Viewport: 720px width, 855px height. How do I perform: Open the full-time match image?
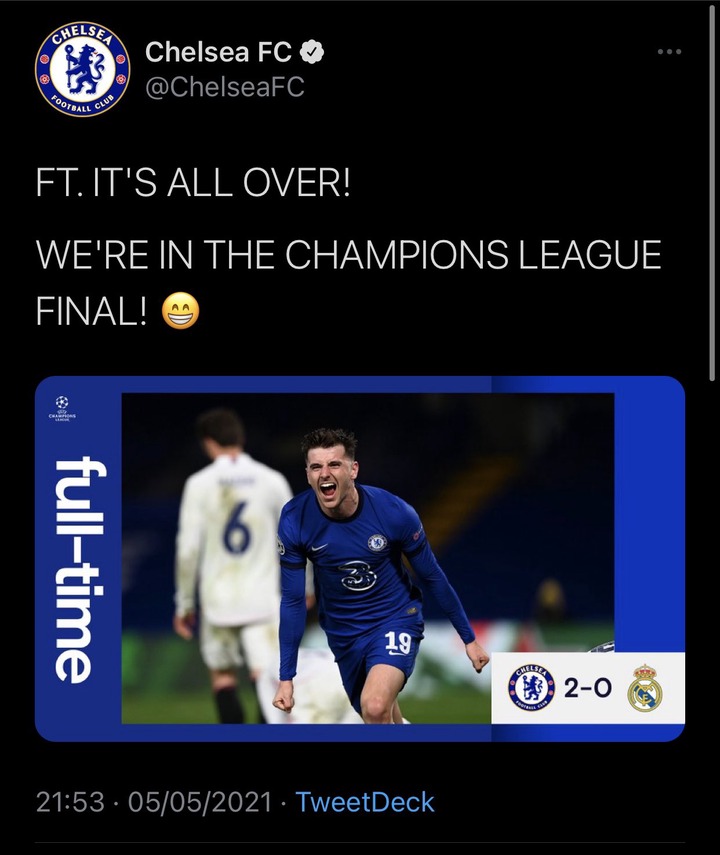(x=360, y=558)
